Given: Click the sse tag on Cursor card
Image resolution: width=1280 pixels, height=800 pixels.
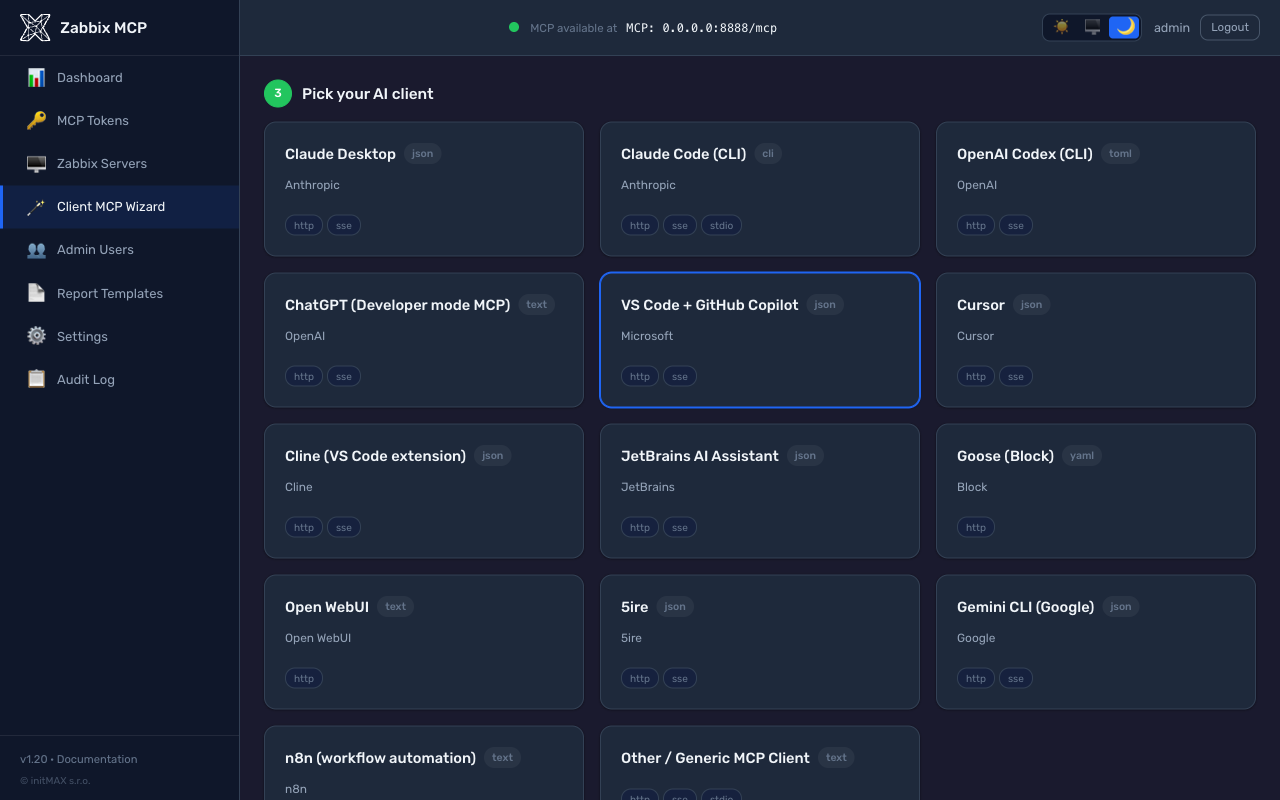Looking at the screenshot, I should 1016,377.
